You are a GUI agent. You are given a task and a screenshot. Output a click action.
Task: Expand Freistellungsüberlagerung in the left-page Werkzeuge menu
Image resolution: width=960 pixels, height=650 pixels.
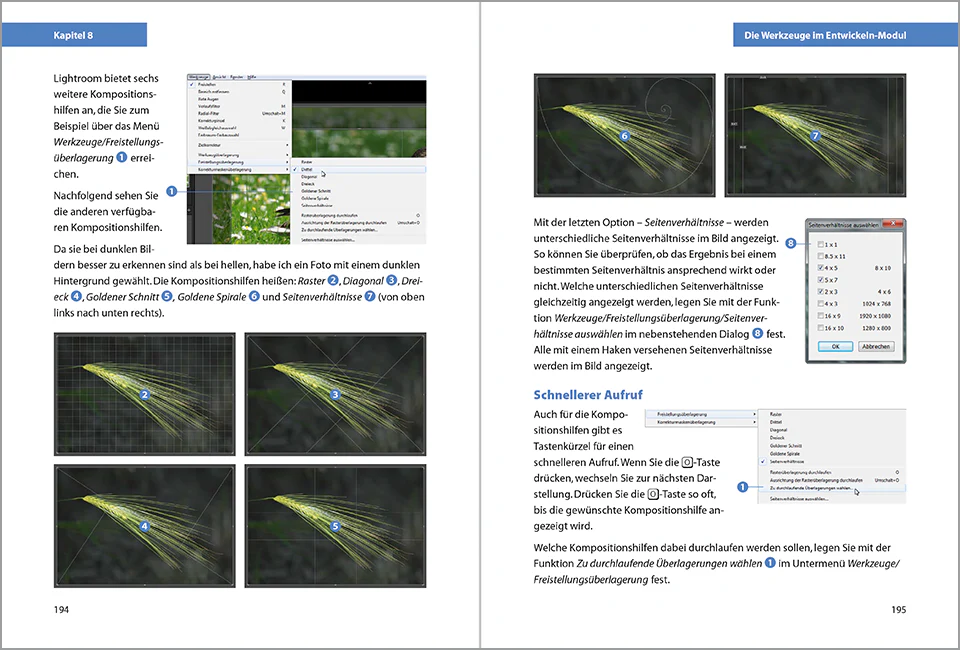click(x=239, y=162)
